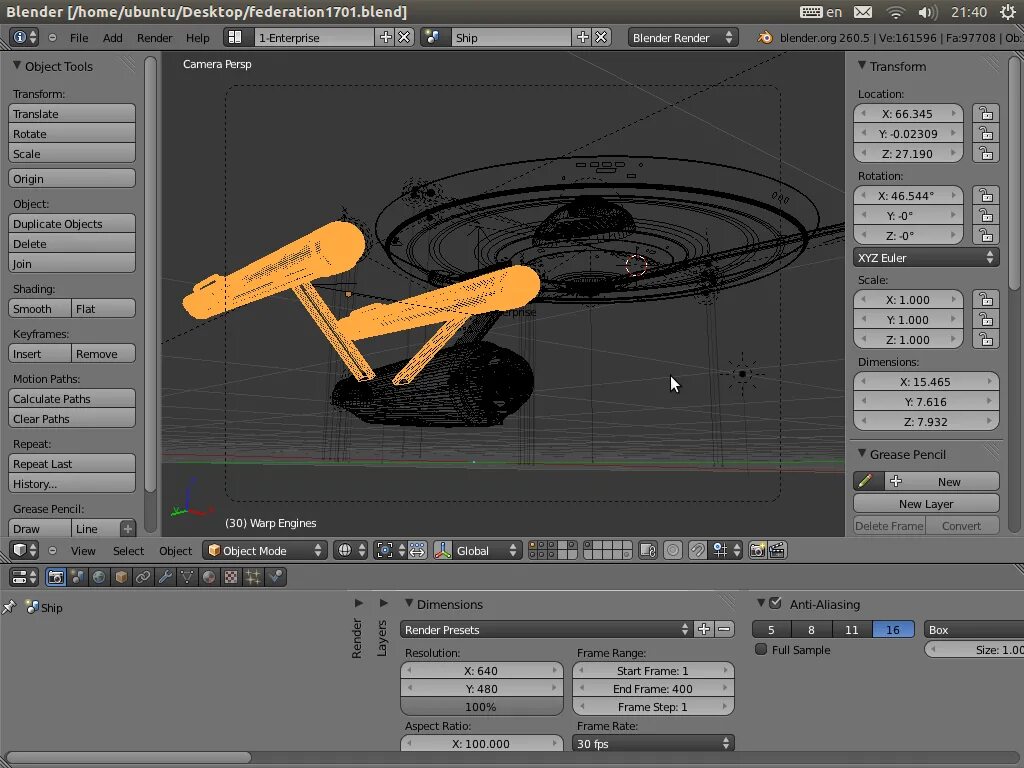This screenshot has width=1024, height=768.
Task: Select the Modifiers wrench tab icon
Action: coord(165,577)
